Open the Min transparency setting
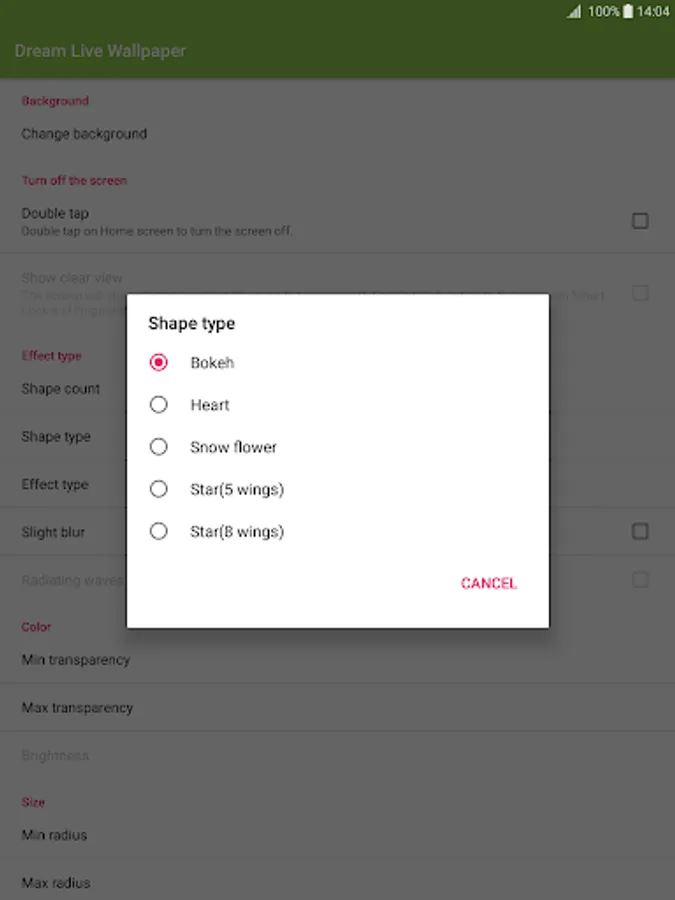Image resolution: width=675 pixels, height=900 pixels. click(76, 660)
